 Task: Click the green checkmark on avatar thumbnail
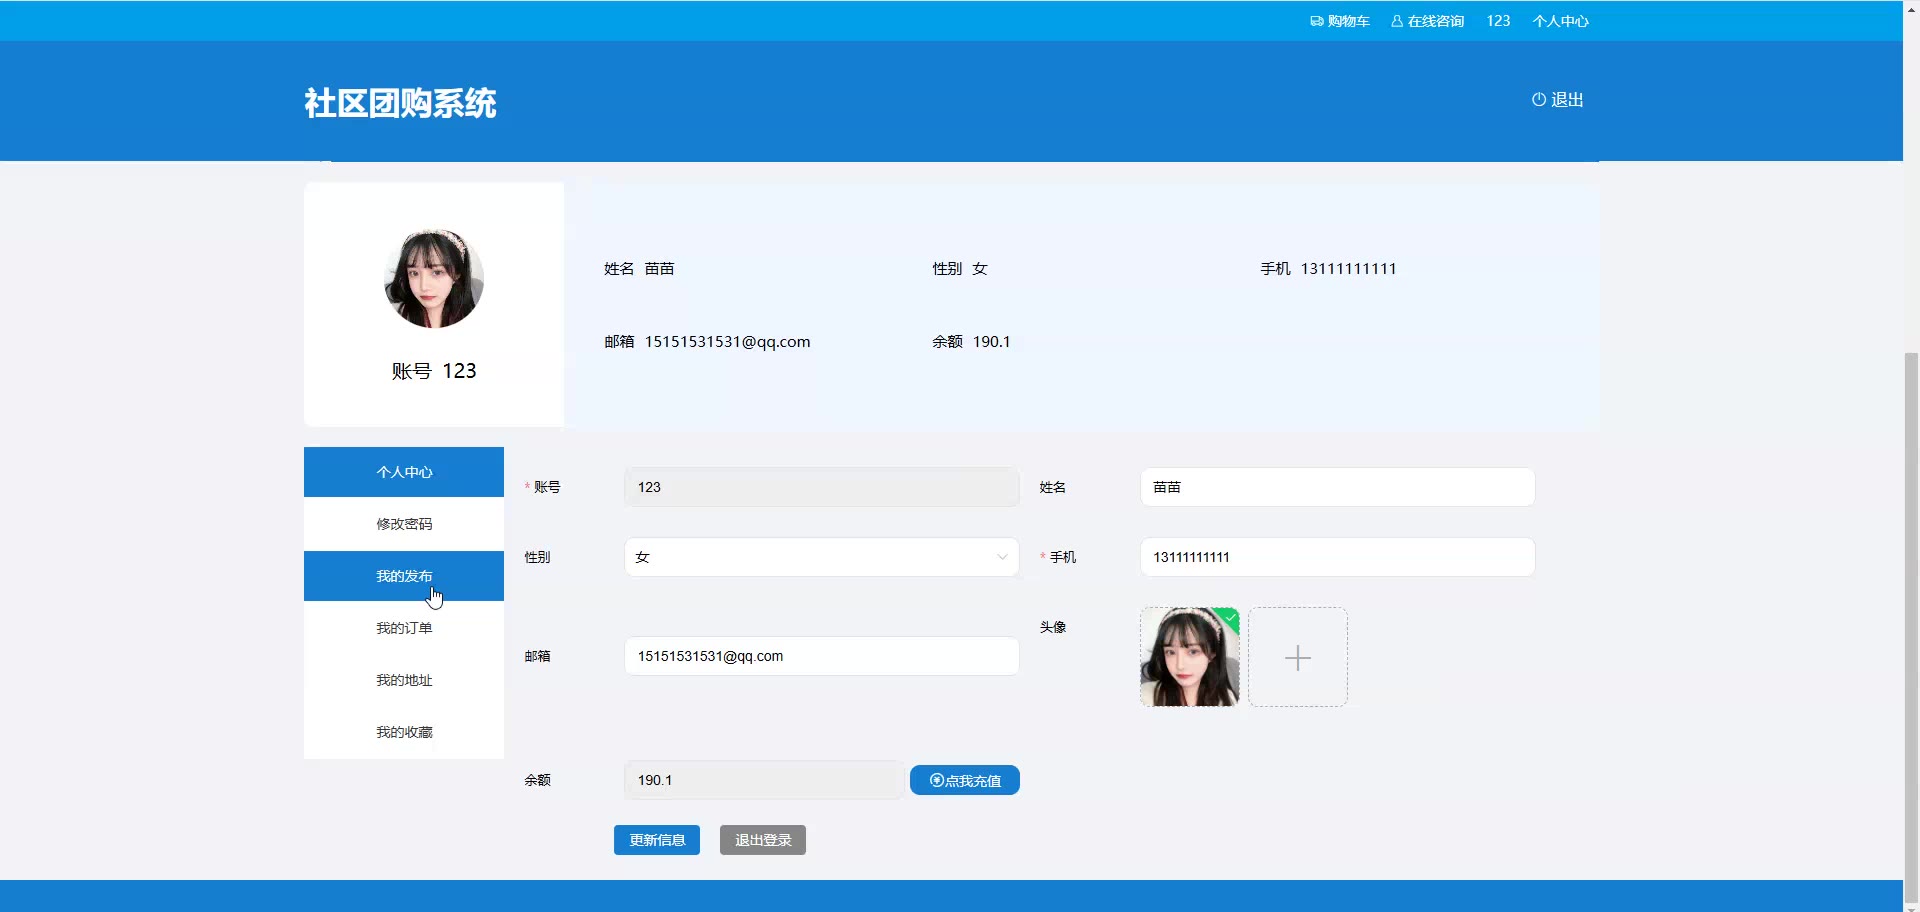point(1230,617)
